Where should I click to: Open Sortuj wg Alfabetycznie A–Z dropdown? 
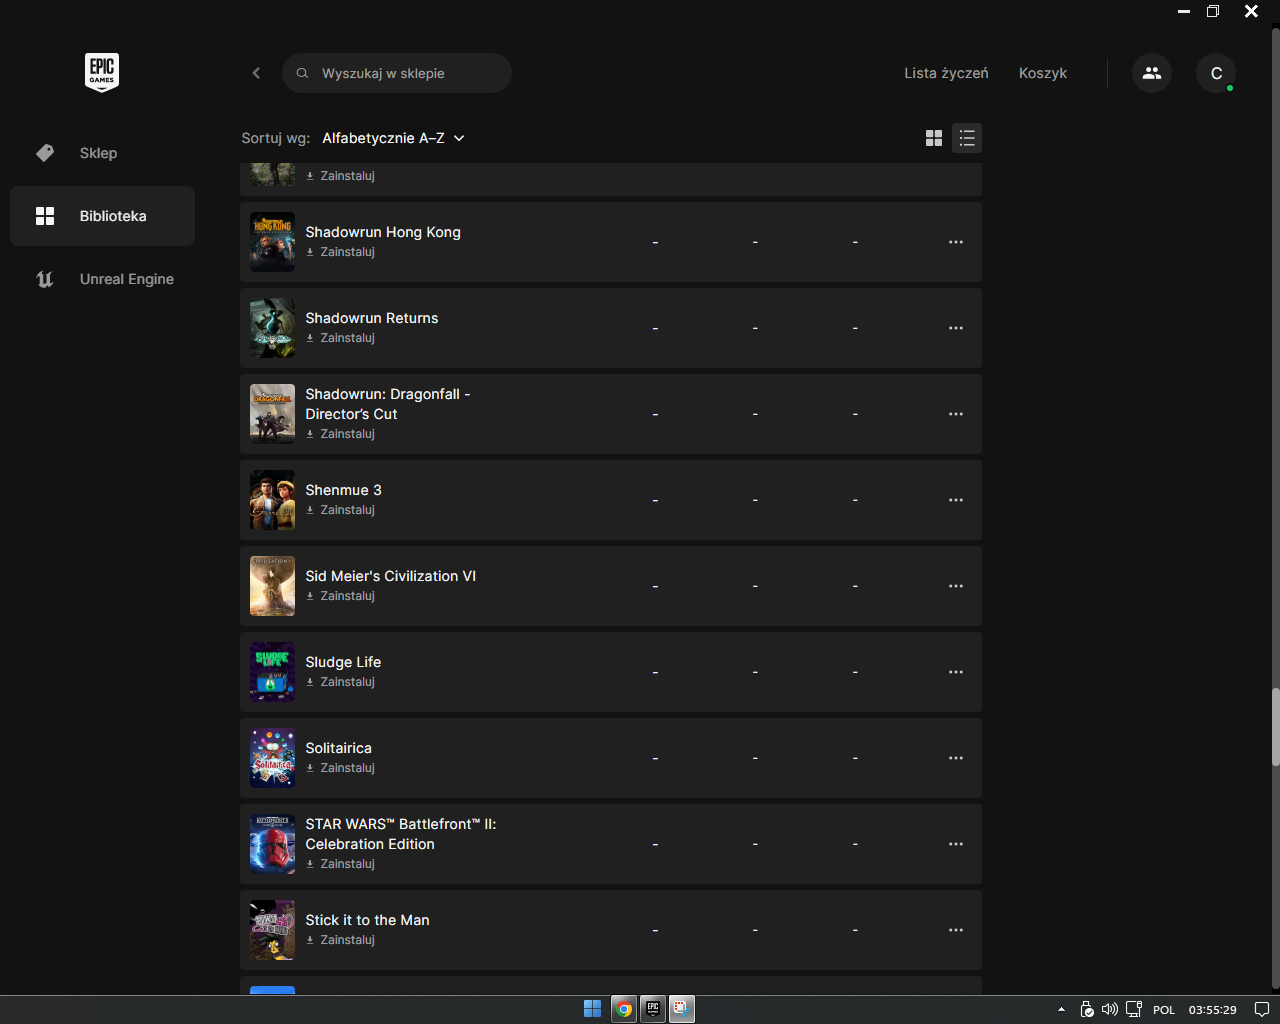pos(393,138)
